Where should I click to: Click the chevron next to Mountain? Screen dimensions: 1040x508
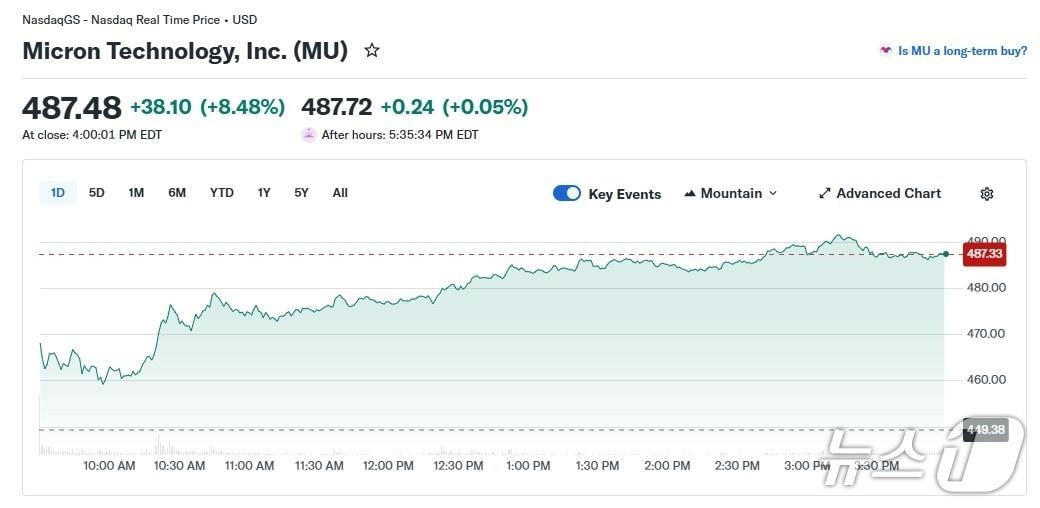click(772, 194)
